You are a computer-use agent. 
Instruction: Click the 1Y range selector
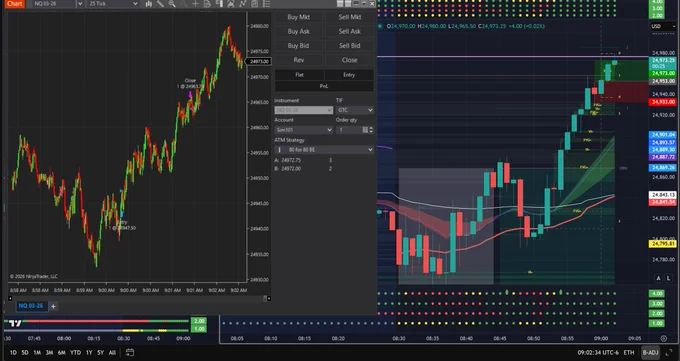tap(88, 353)
